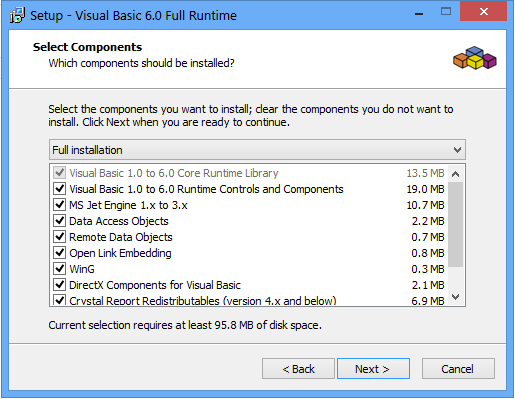The width and height of the screenshot is (515, 399).
Task: Toggle MS Jet Engine 1.x to 3.x checkbox
Action: (59, 205)
